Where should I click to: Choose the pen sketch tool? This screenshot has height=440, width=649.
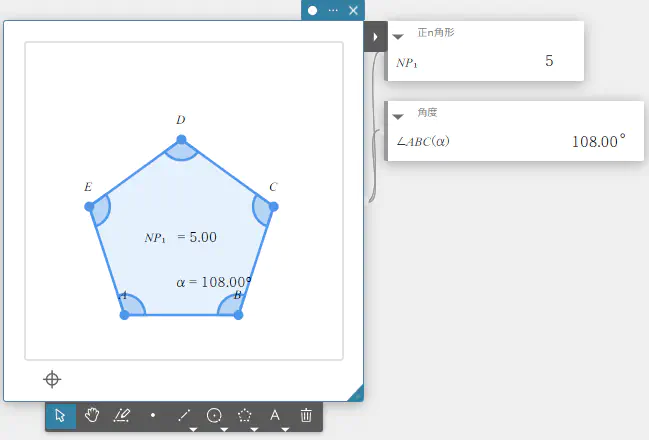(x=122, y=416)
